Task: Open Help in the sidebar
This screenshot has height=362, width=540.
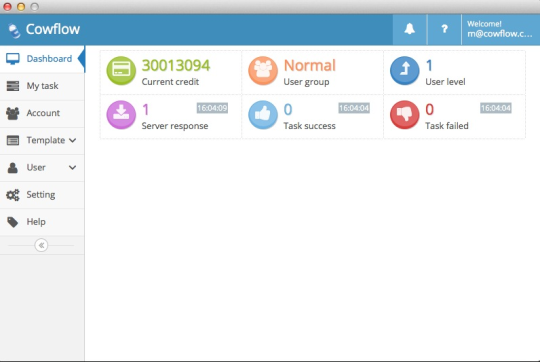Action: click(42, 222)
